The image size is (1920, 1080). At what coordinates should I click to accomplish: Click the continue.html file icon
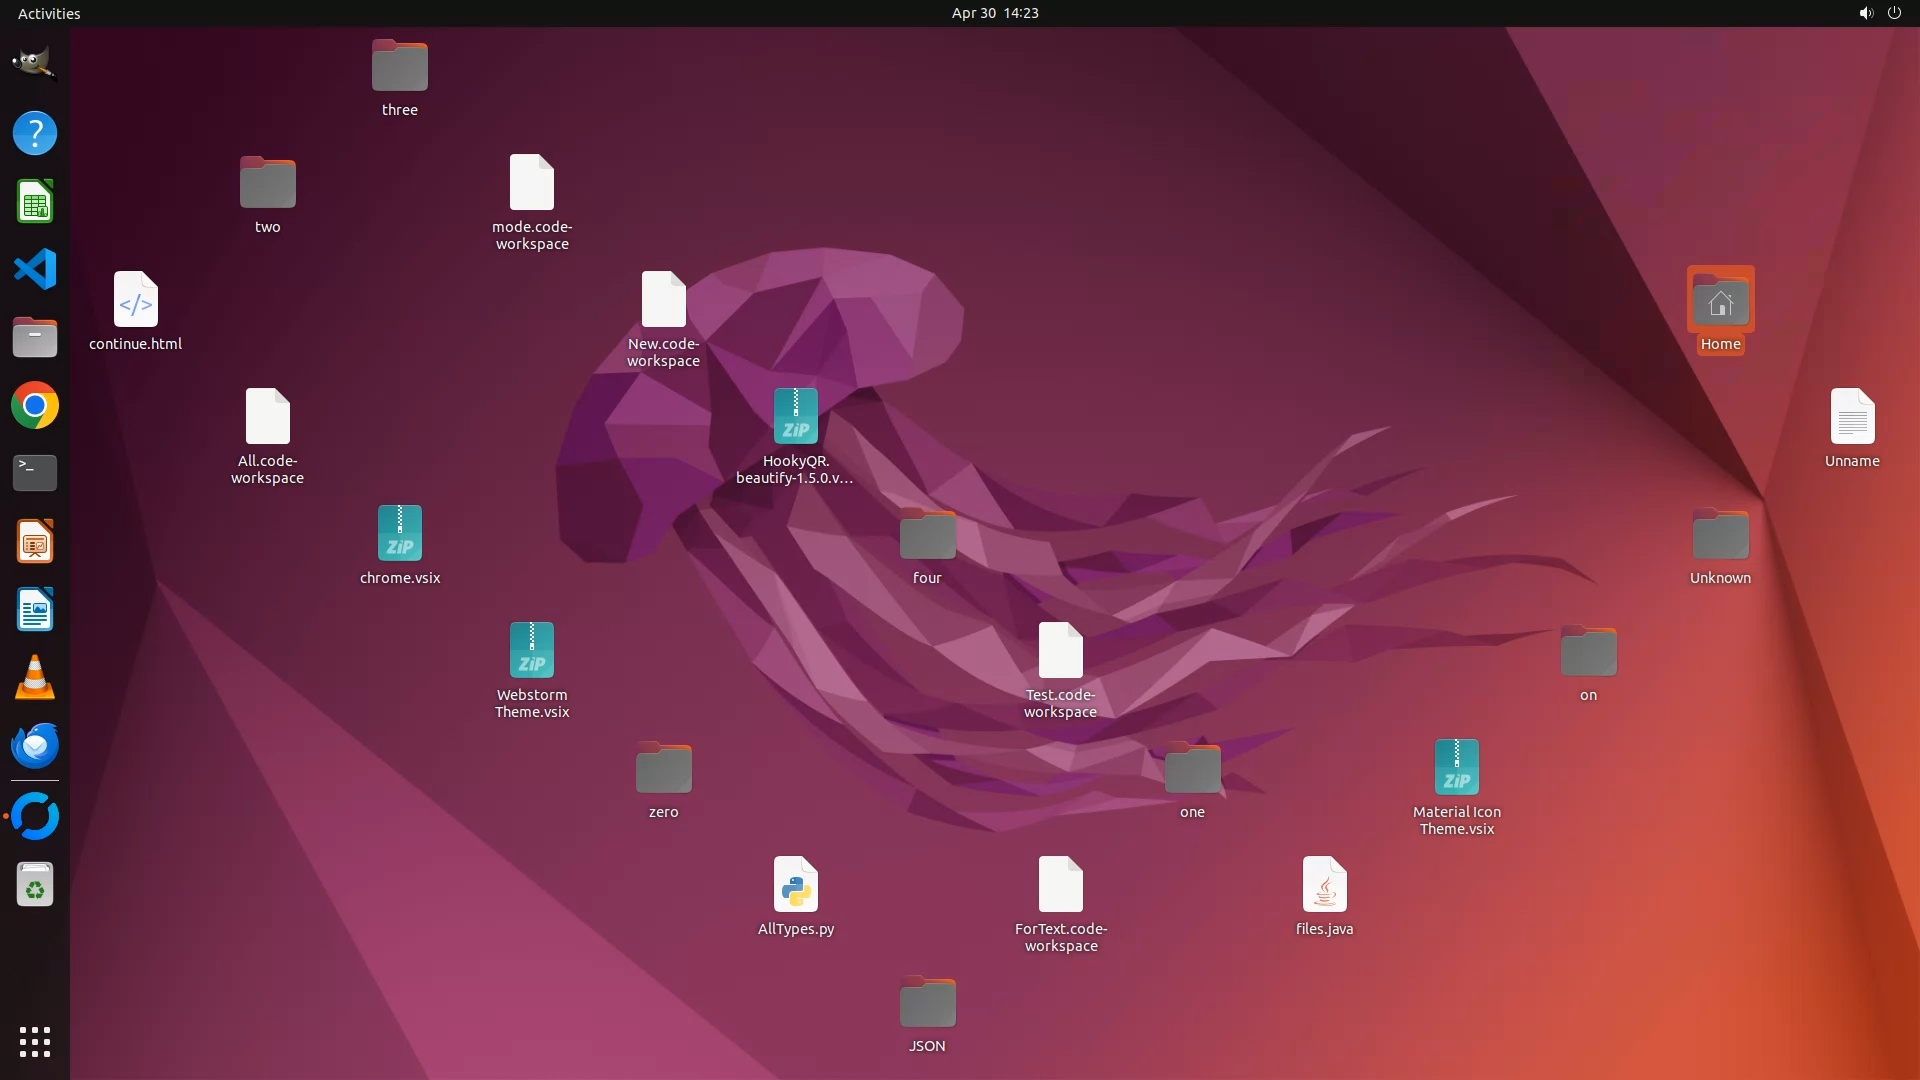[x=135, y=300]
